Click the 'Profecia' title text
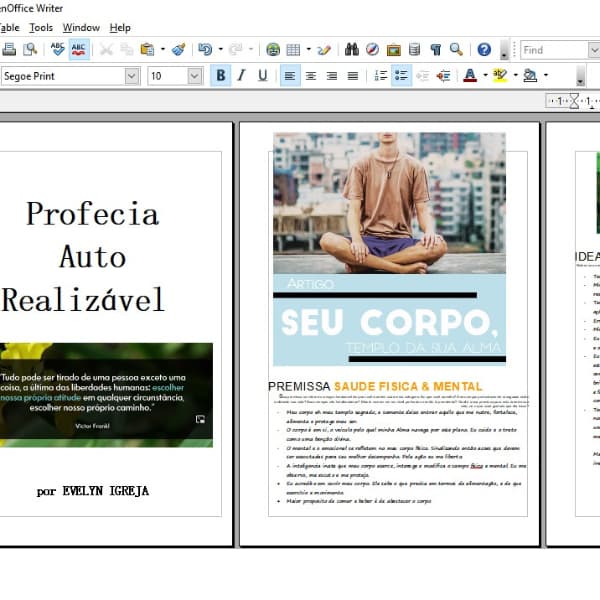Viewport: 600px width, 600px height. click(x=92, y=214)
